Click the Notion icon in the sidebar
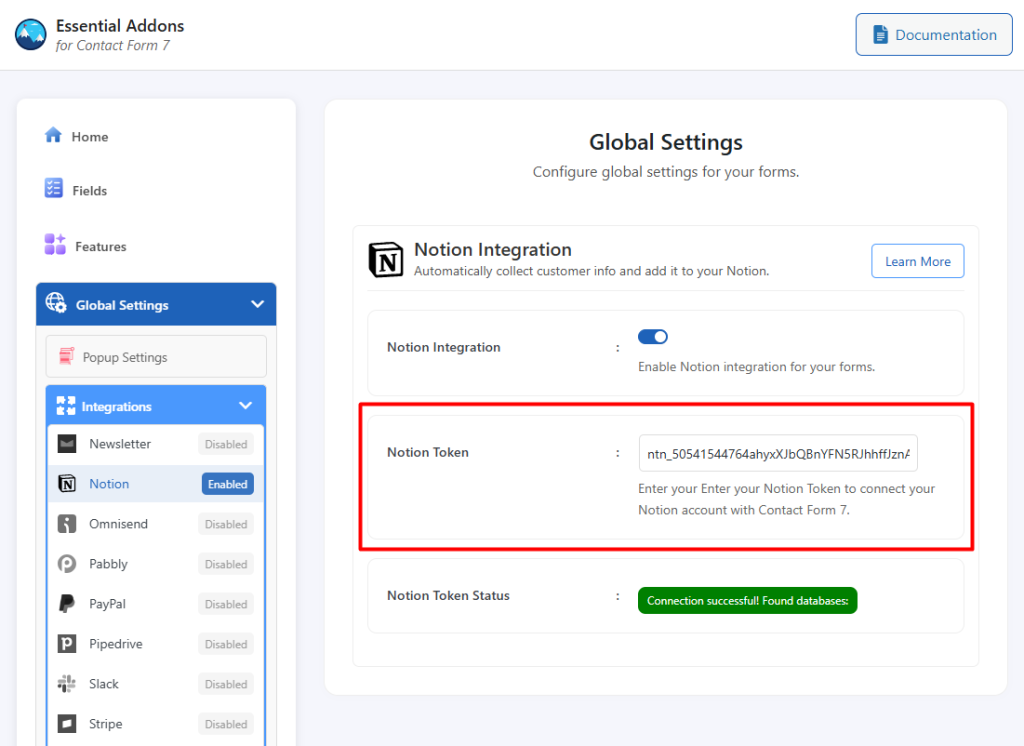This screenshot has width=1024, height=746. [67, 483]
